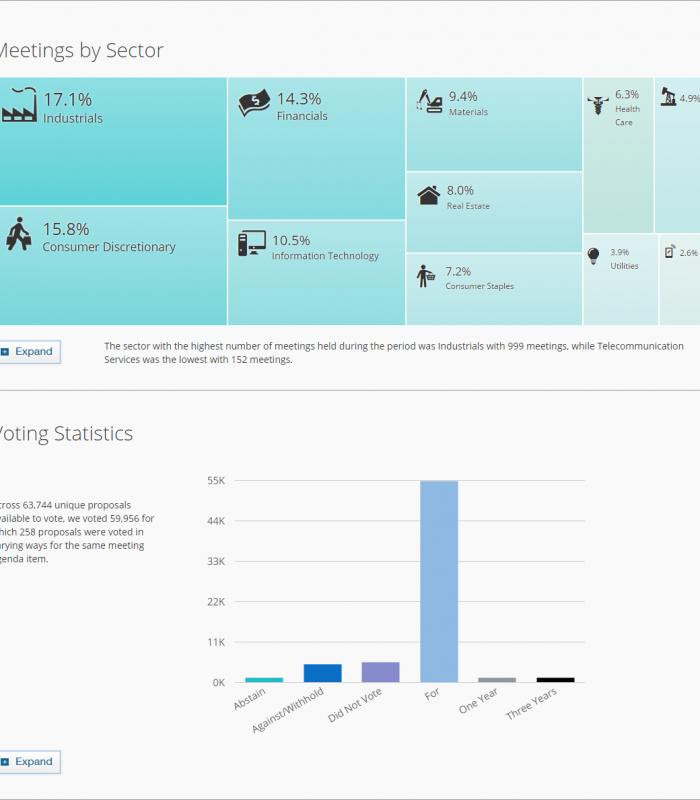
Task: Expand the Voting Statistics section
Action: click(27, 762)
